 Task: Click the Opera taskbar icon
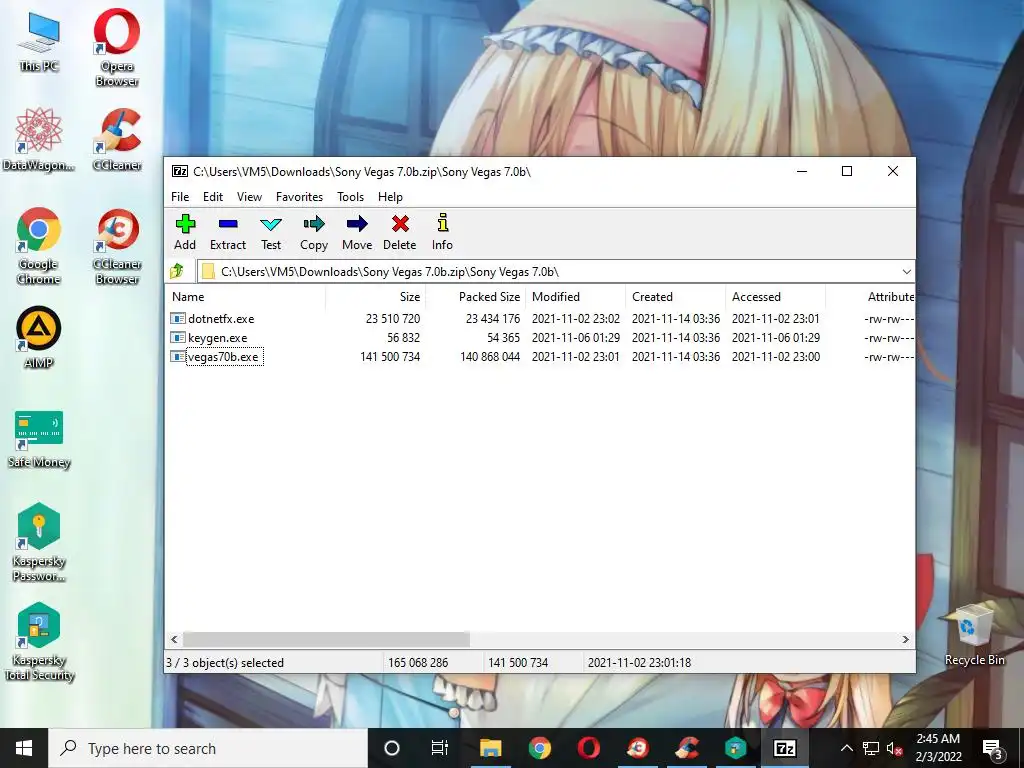[x=588, y=748]
